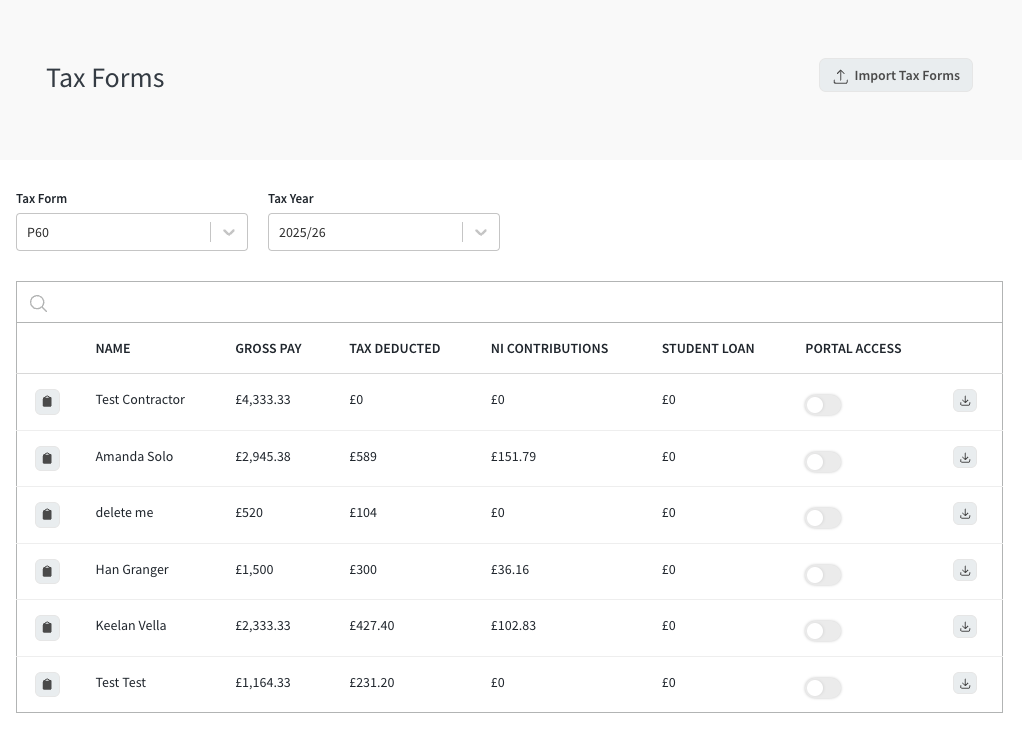Toggle portal access for Test Test
Image resolution: width=1022 pixels, height=756 pixels.
[x=823, y=688]
